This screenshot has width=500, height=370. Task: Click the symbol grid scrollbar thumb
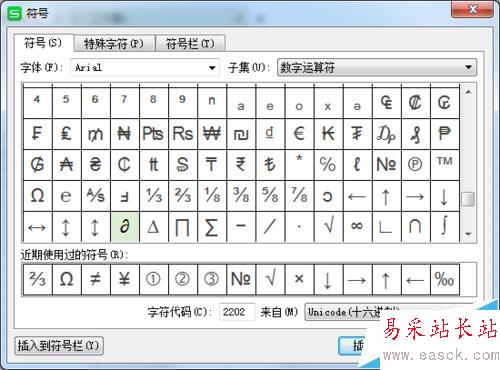468,199
